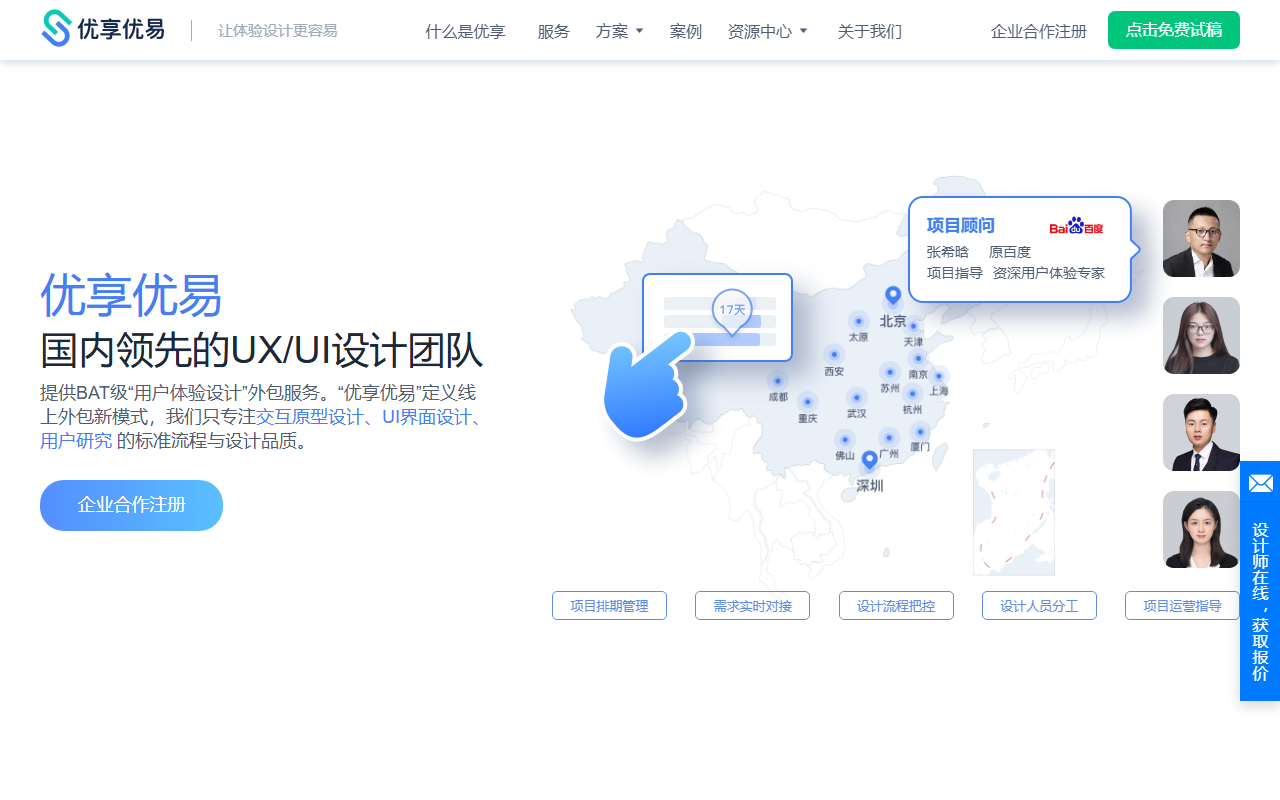Click the Baidu logo in consultant card
1280x800 pixels.
coord(1076,226)
